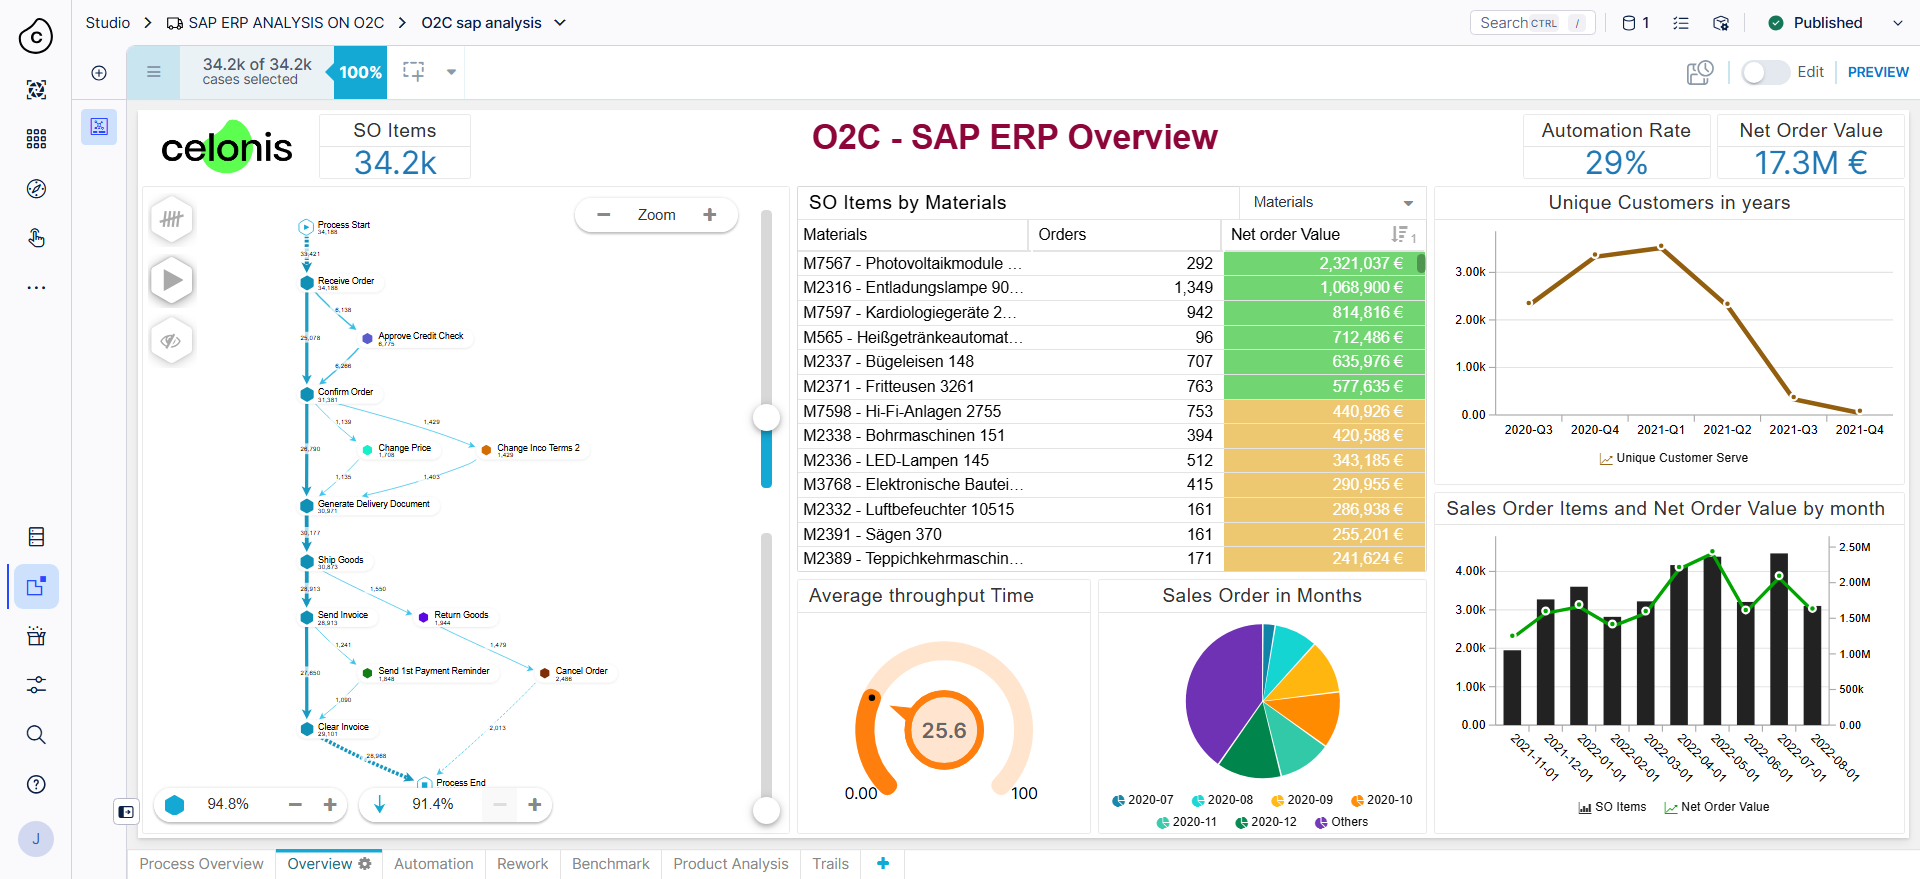Go to Studio breadcrumb link

click(x=108, y=23)
